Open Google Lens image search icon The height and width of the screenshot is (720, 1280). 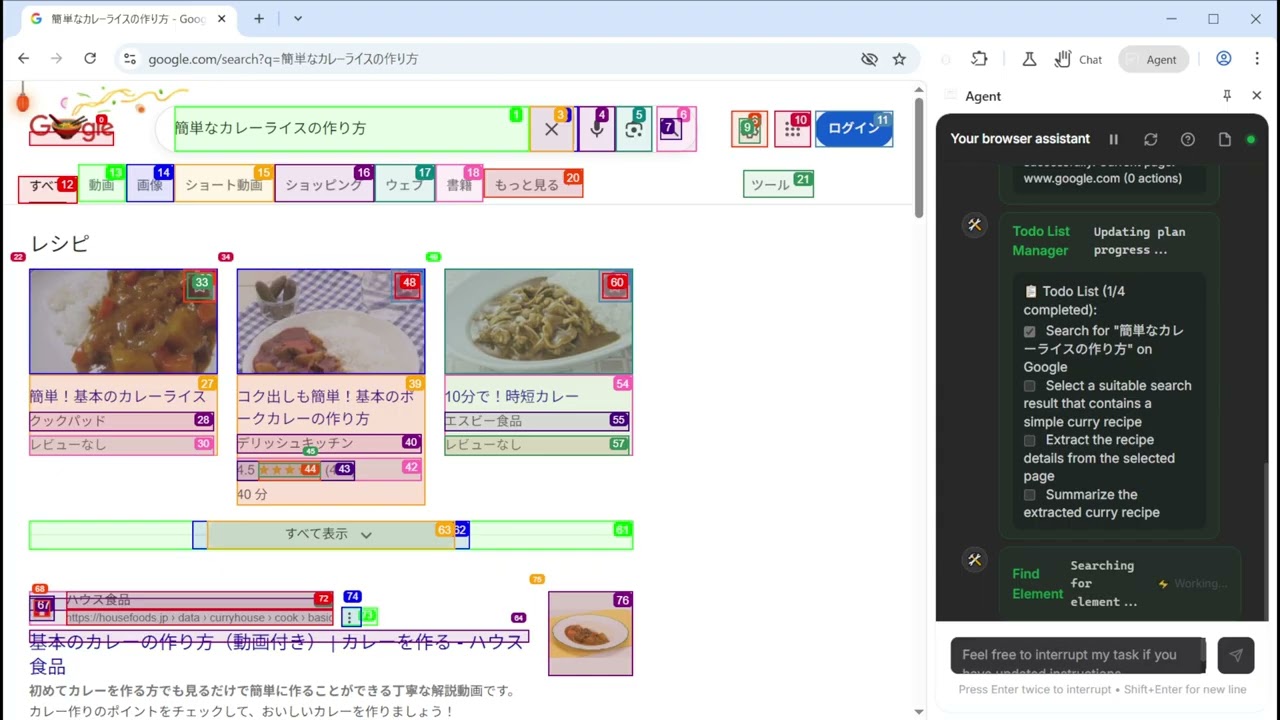(634, 129)
